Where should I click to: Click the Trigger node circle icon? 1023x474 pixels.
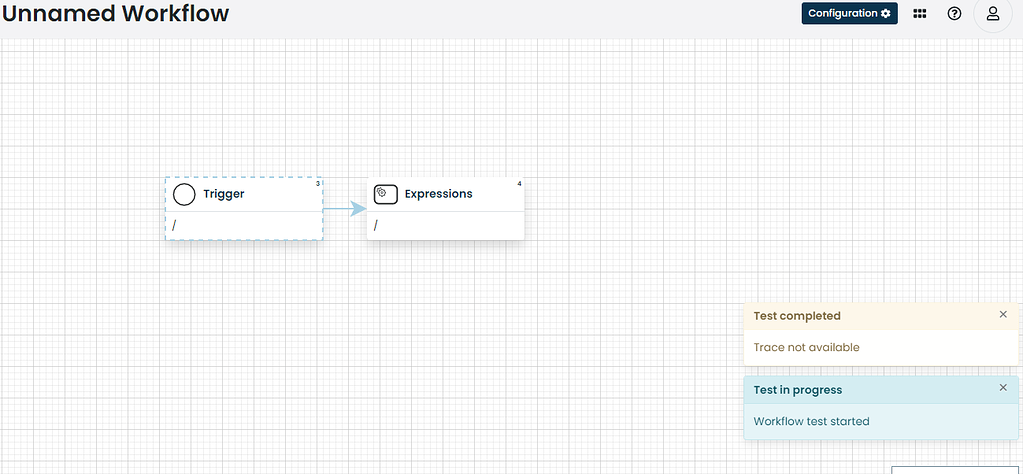point(184,194)
